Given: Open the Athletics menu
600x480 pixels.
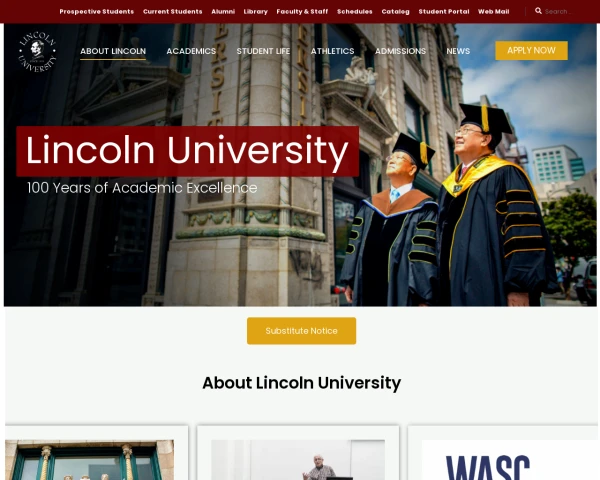Looking at the screenshot, I should coord(332,51).
